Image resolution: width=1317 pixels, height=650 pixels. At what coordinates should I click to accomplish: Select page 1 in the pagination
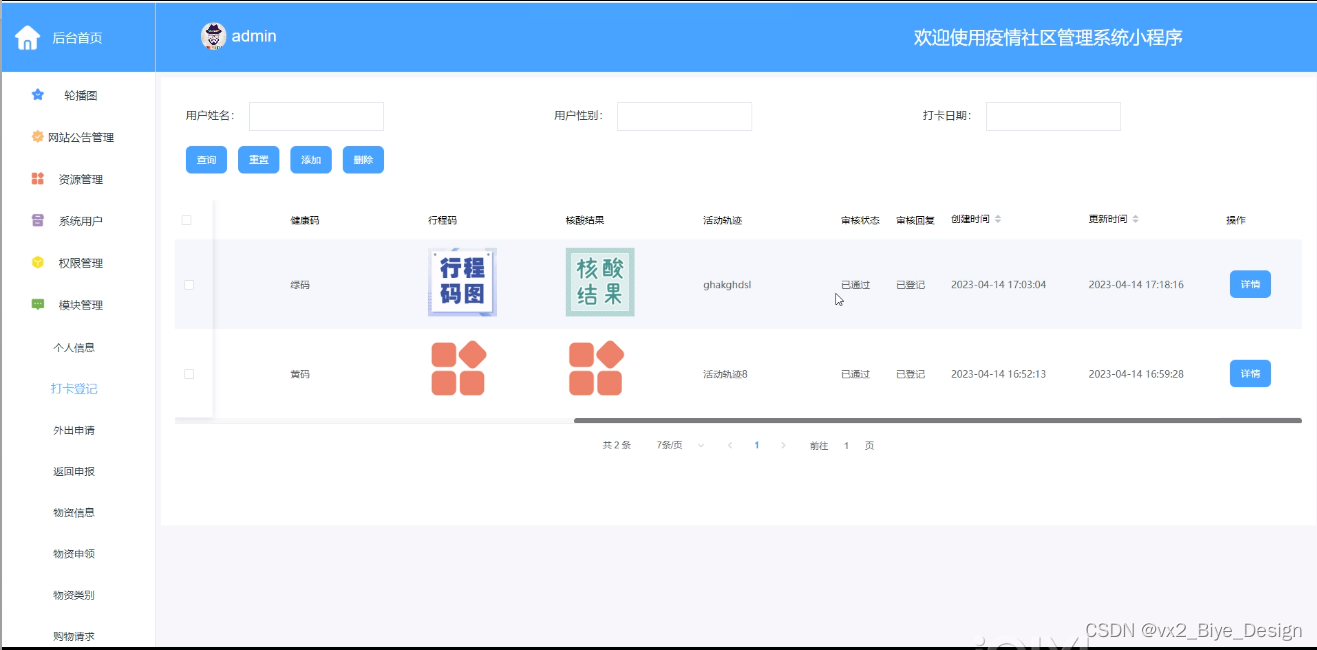(x=757, y=445)
